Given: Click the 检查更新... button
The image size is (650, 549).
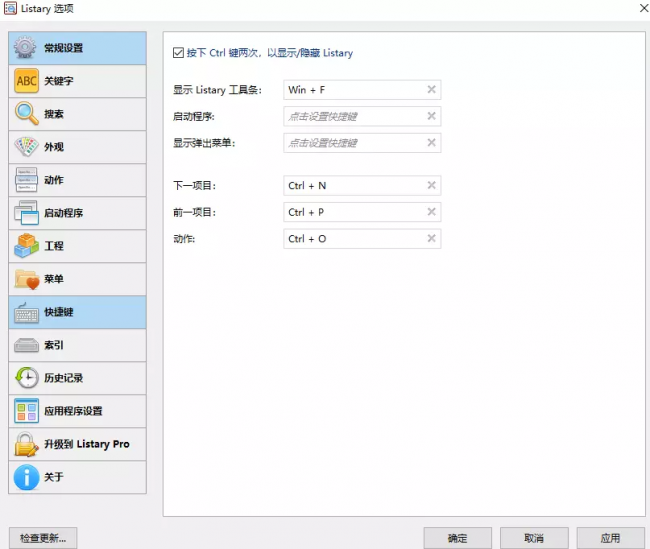Looking at the screenshot, I should point(43,538).
